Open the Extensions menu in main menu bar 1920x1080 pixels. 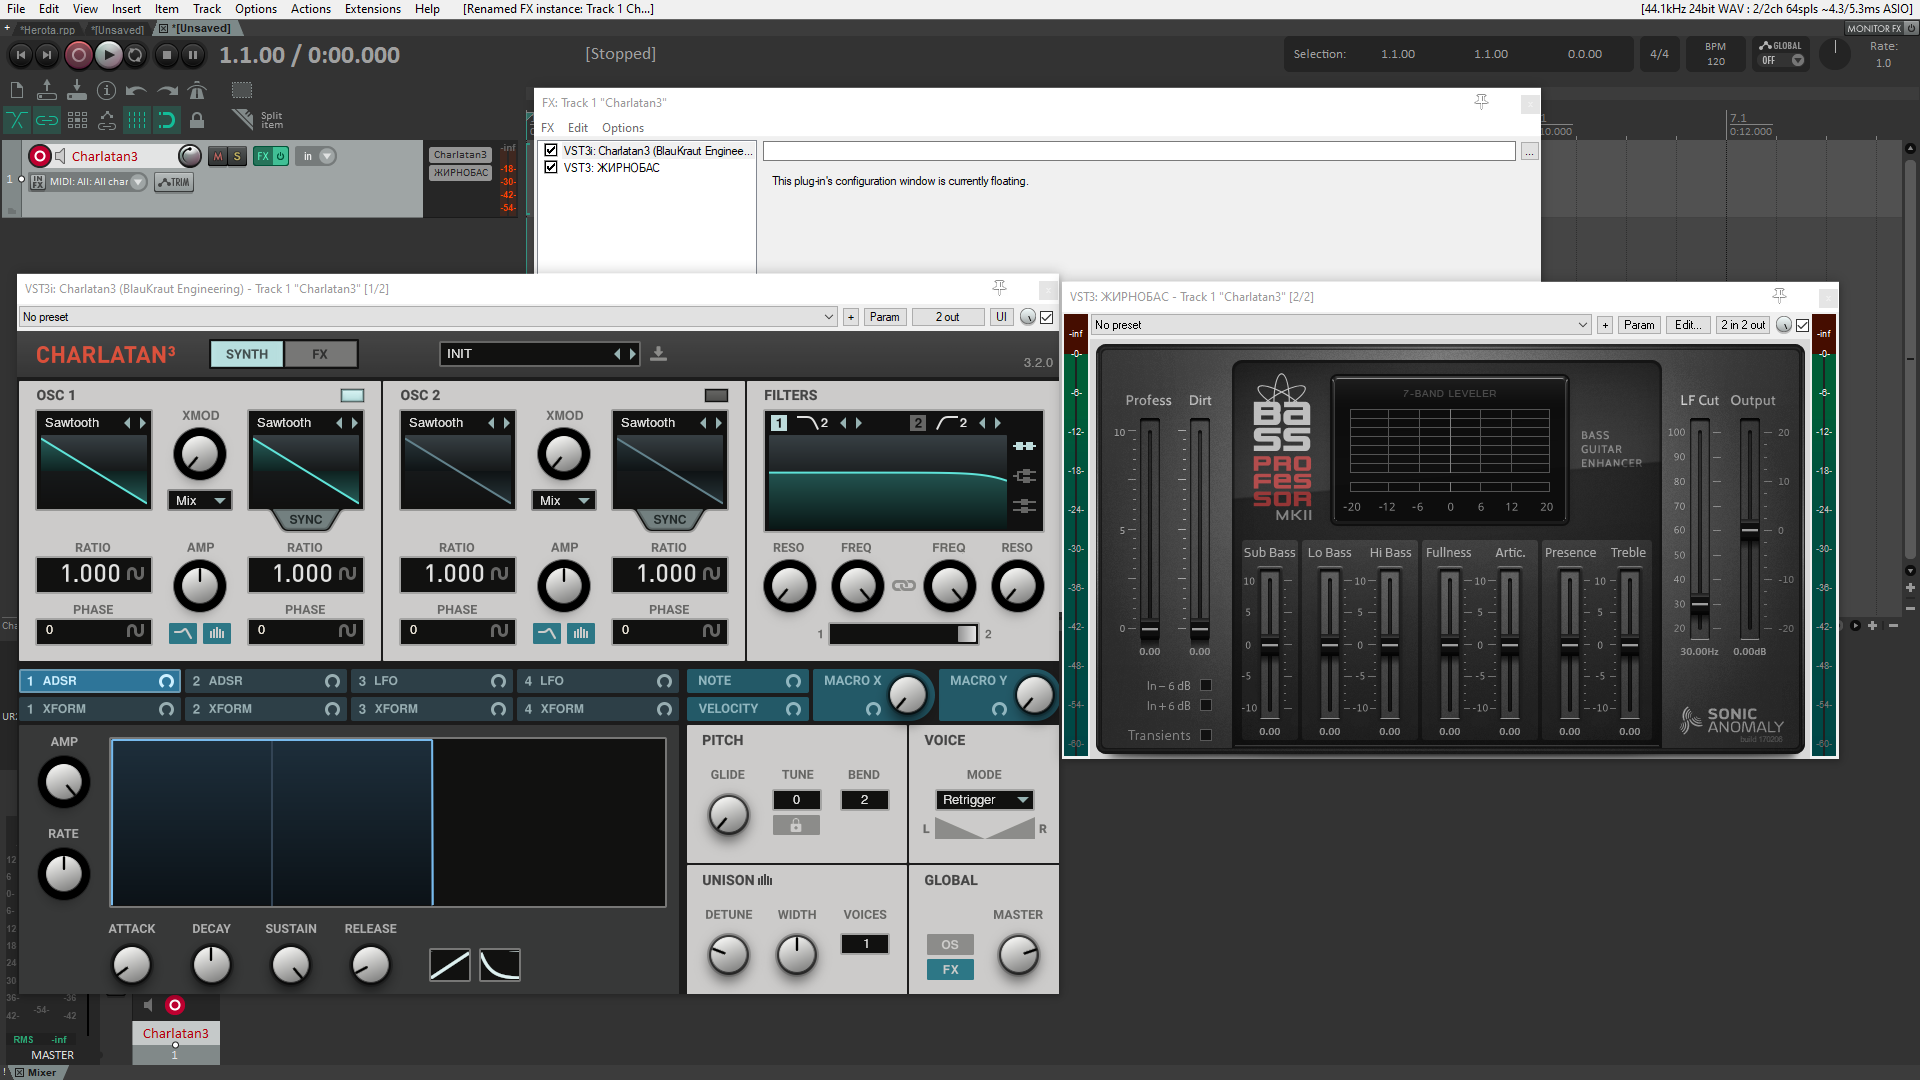(x=372, y=9)
